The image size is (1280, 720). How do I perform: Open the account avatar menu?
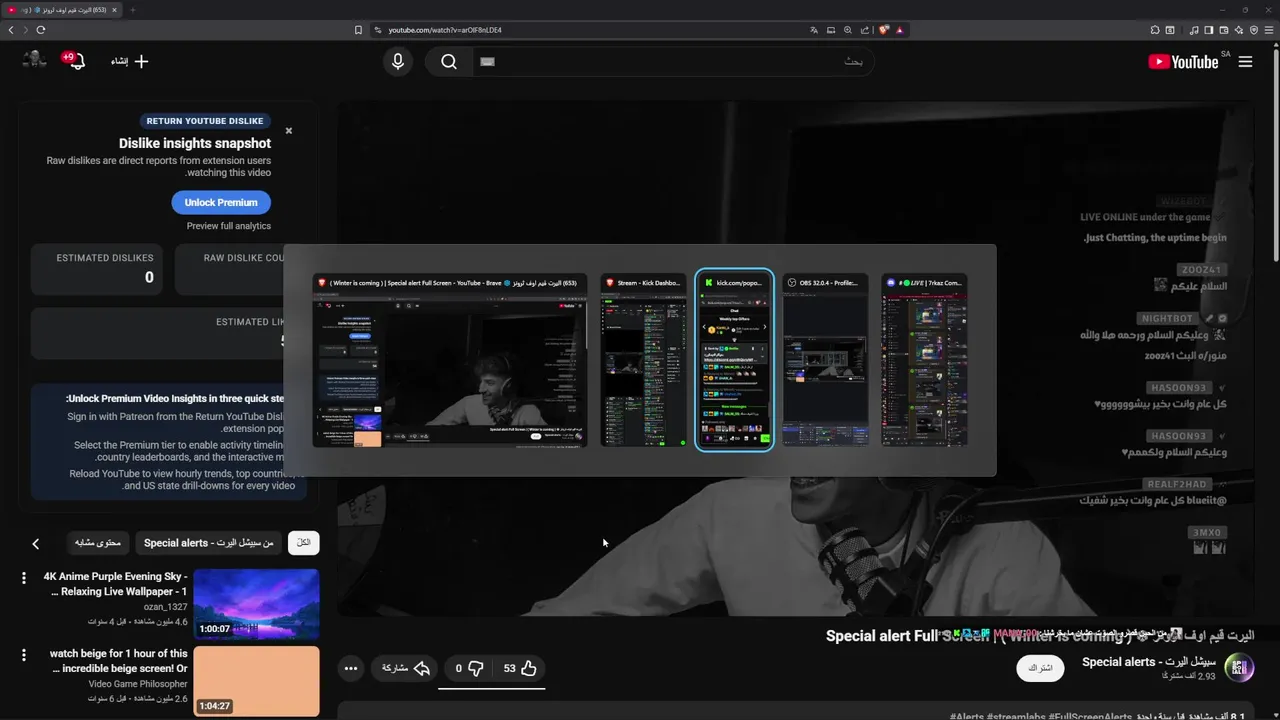coord(35,60)
